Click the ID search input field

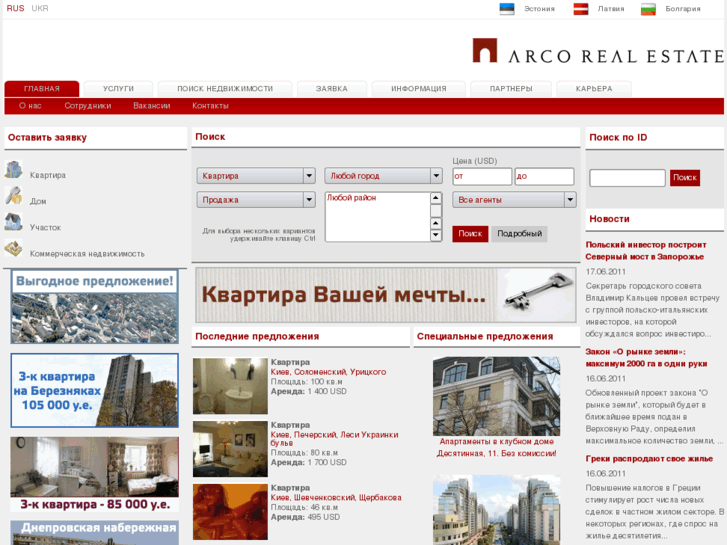(x=627, y=178)
